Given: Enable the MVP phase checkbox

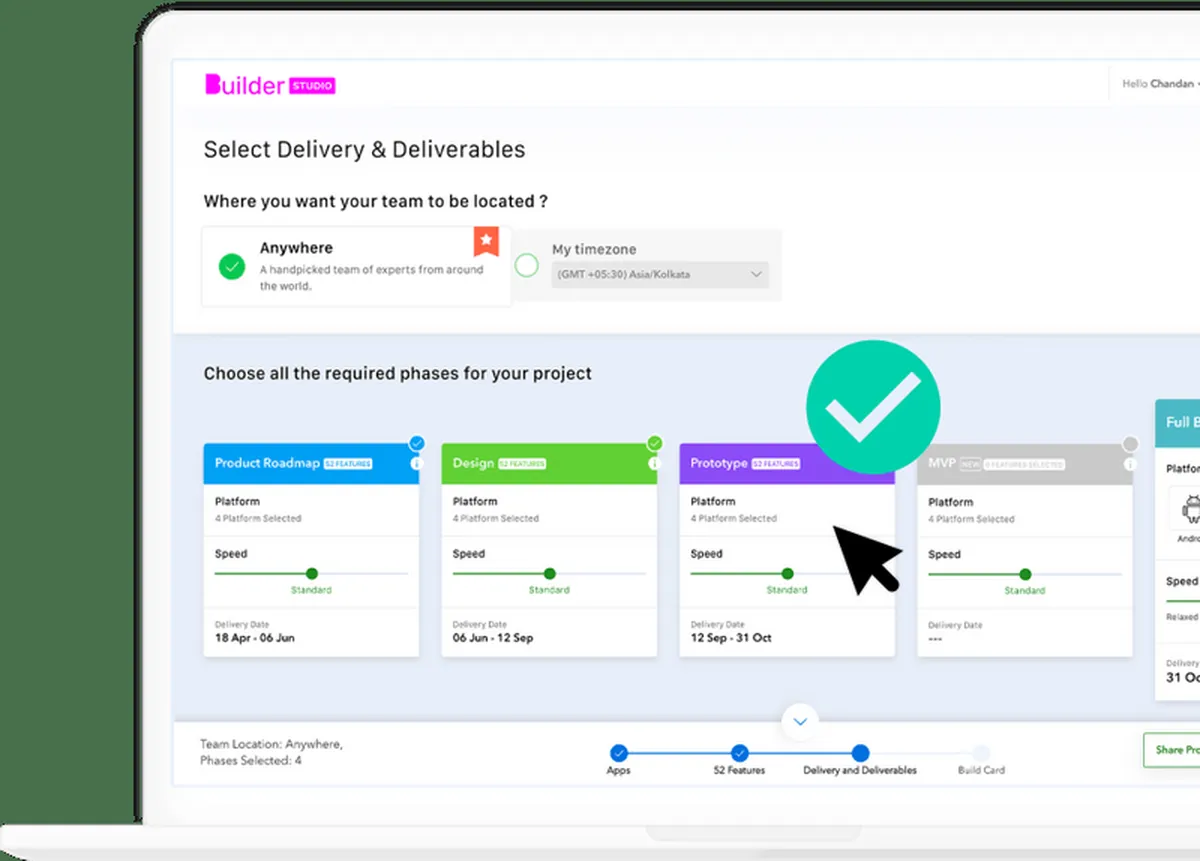Looking at the screenshot, I should 1130,444.
